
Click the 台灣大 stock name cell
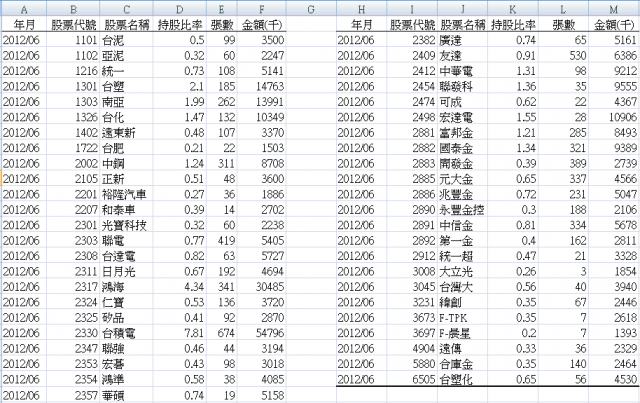pyautogui.click(x=462, y=287)
